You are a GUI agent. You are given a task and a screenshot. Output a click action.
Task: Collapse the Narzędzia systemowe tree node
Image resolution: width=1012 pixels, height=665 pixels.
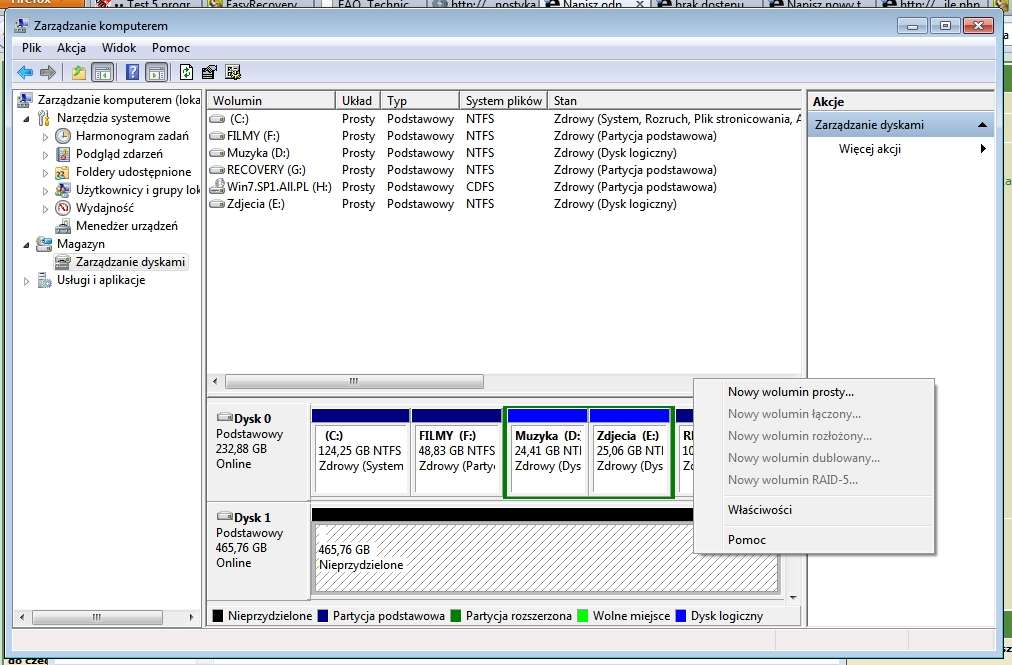[x=26, y=119]
